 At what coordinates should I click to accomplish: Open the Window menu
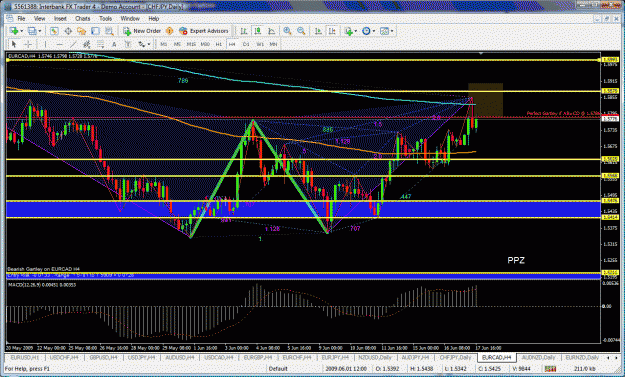130,19
